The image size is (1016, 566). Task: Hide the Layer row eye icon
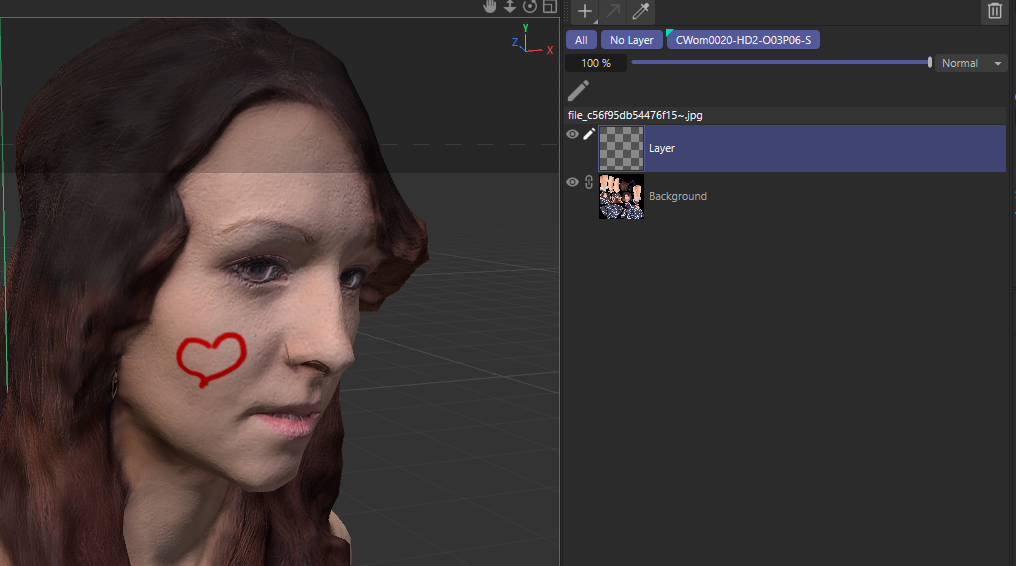point(572,134)
